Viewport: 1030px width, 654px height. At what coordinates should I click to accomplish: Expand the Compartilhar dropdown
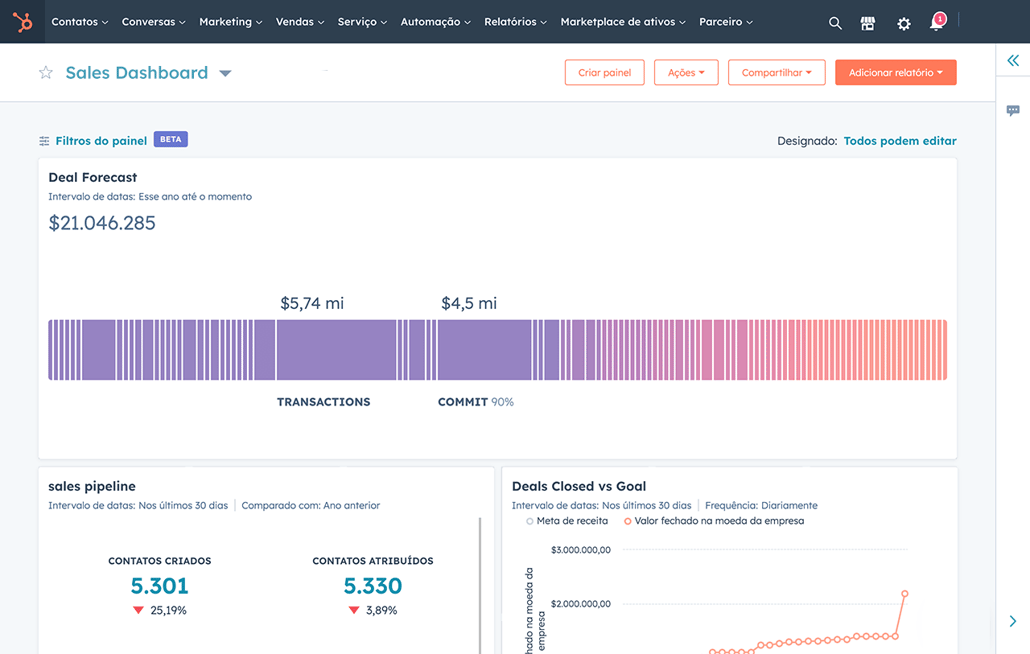pyautogui.click(x=776, y=73)
